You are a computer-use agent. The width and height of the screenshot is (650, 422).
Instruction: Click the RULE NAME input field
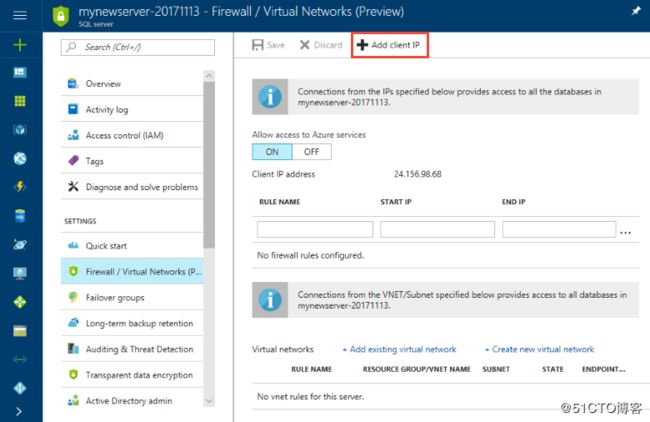point(315,229)
